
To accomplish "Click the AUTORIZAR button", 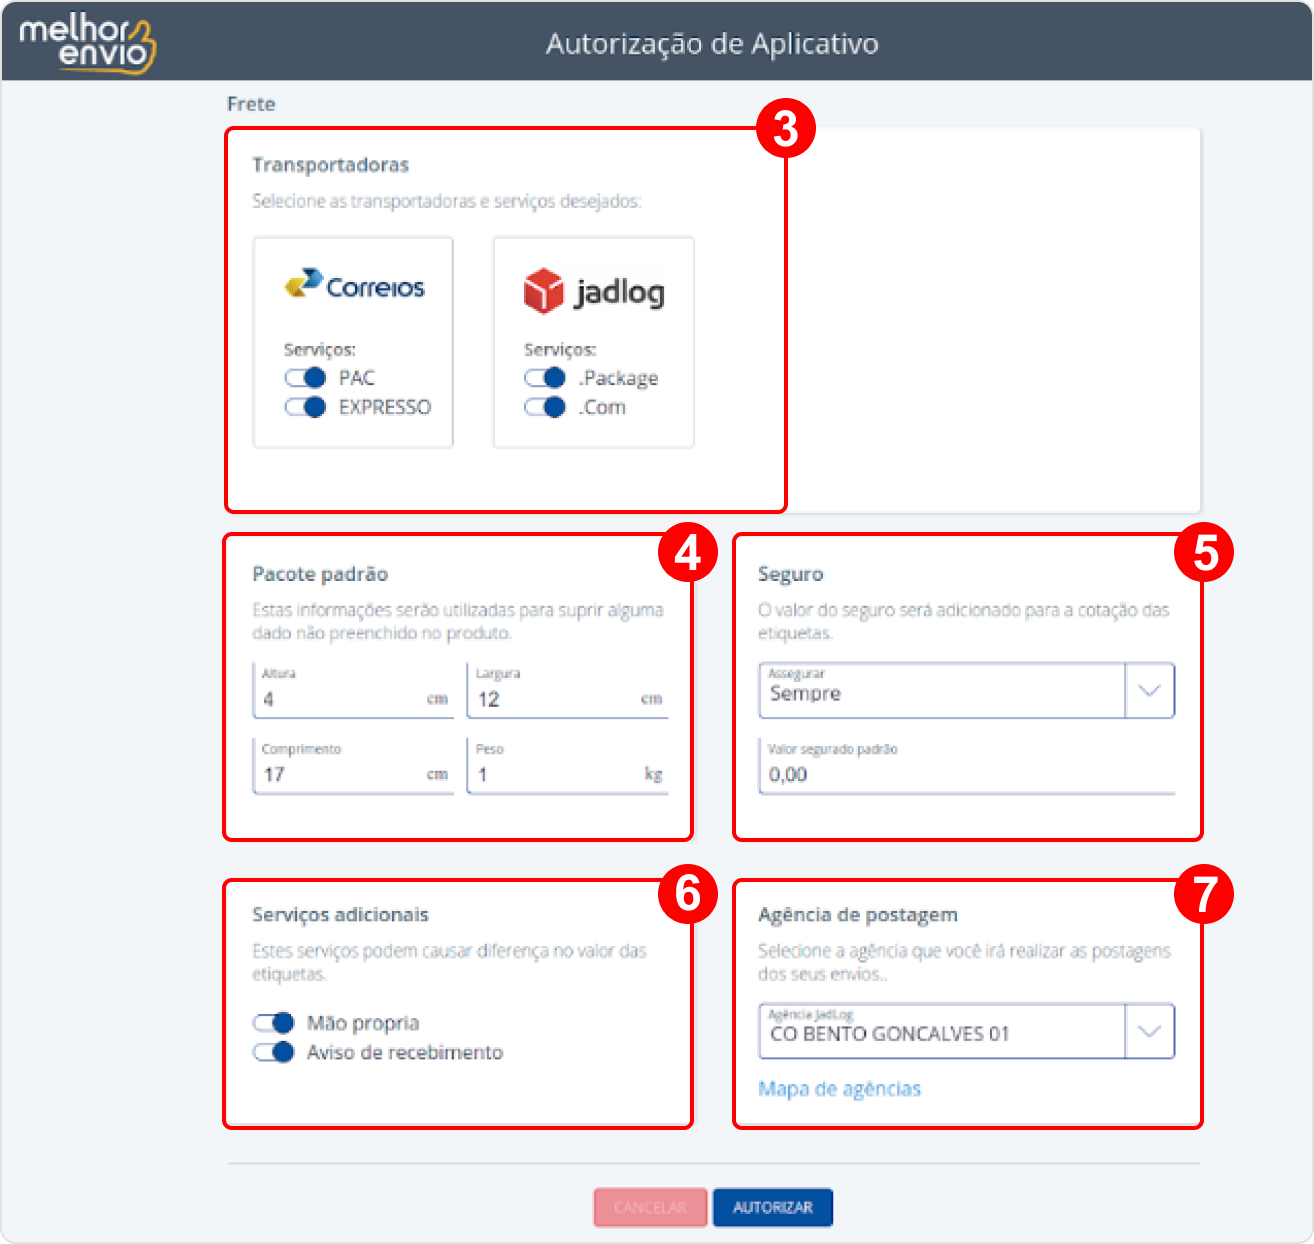I will (x=773, y=1207).
